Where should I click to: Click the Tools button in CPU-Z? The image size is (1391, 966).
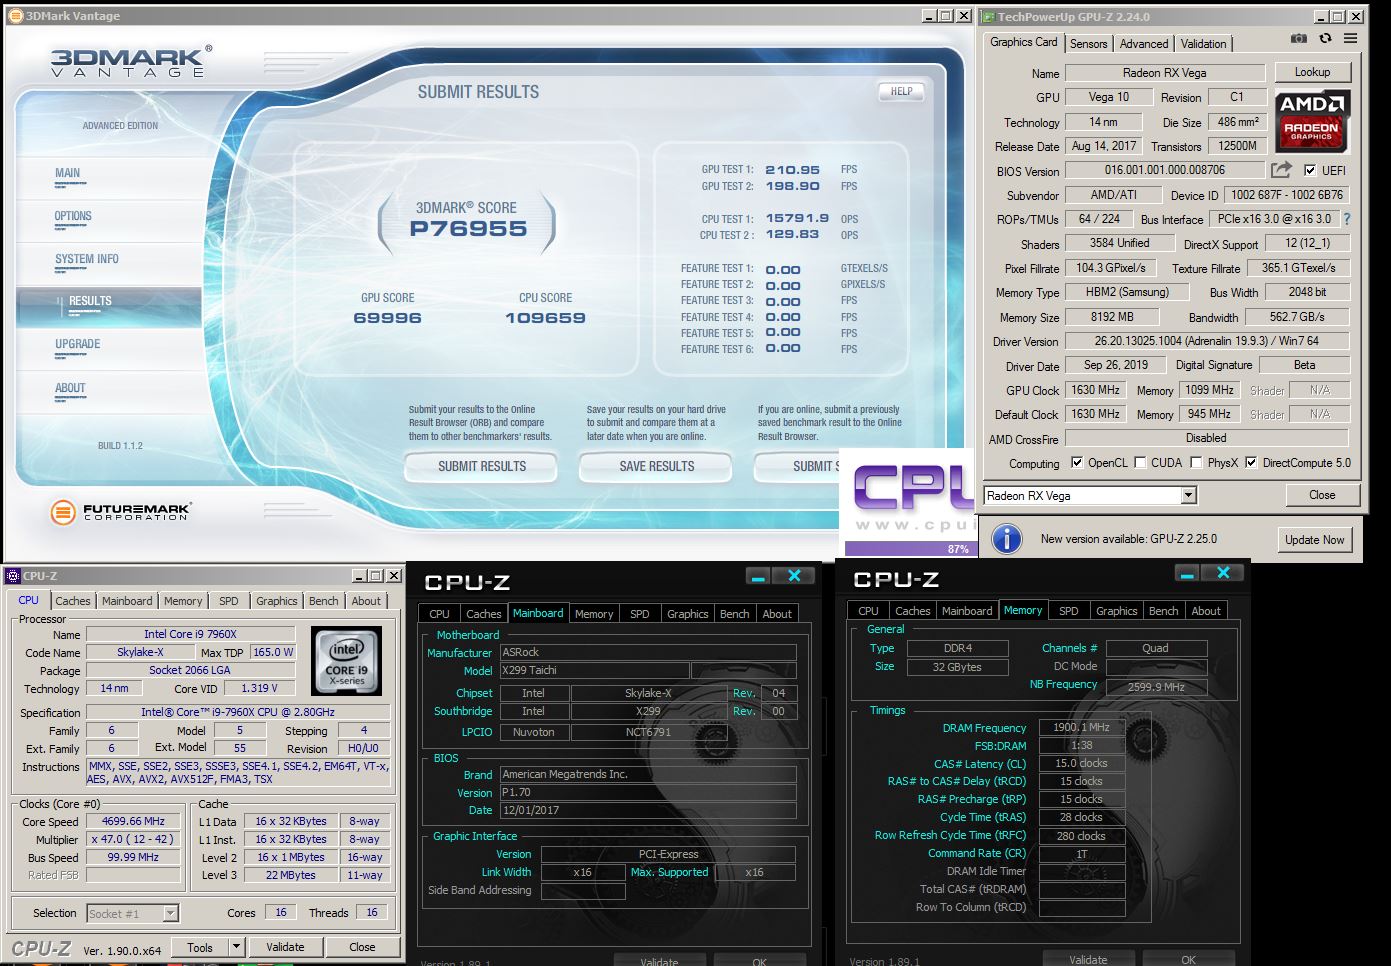coord(200,947)
